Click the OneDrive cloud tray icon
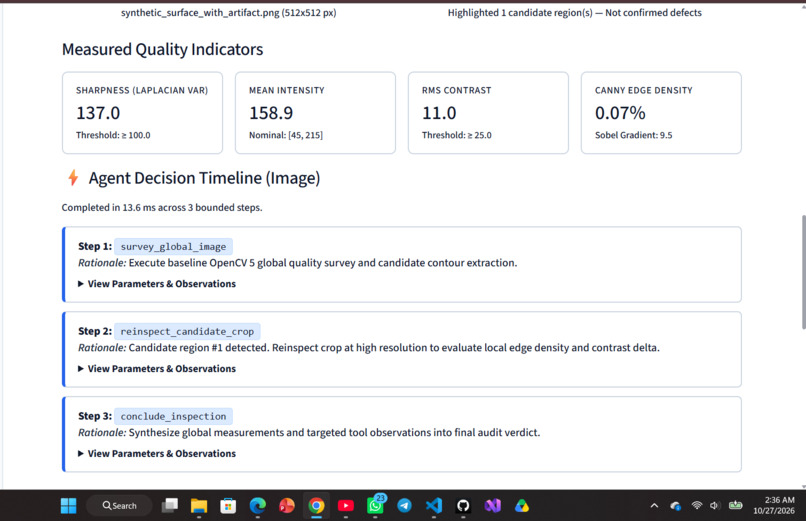 pyautogui.click(x=675, y=506)
